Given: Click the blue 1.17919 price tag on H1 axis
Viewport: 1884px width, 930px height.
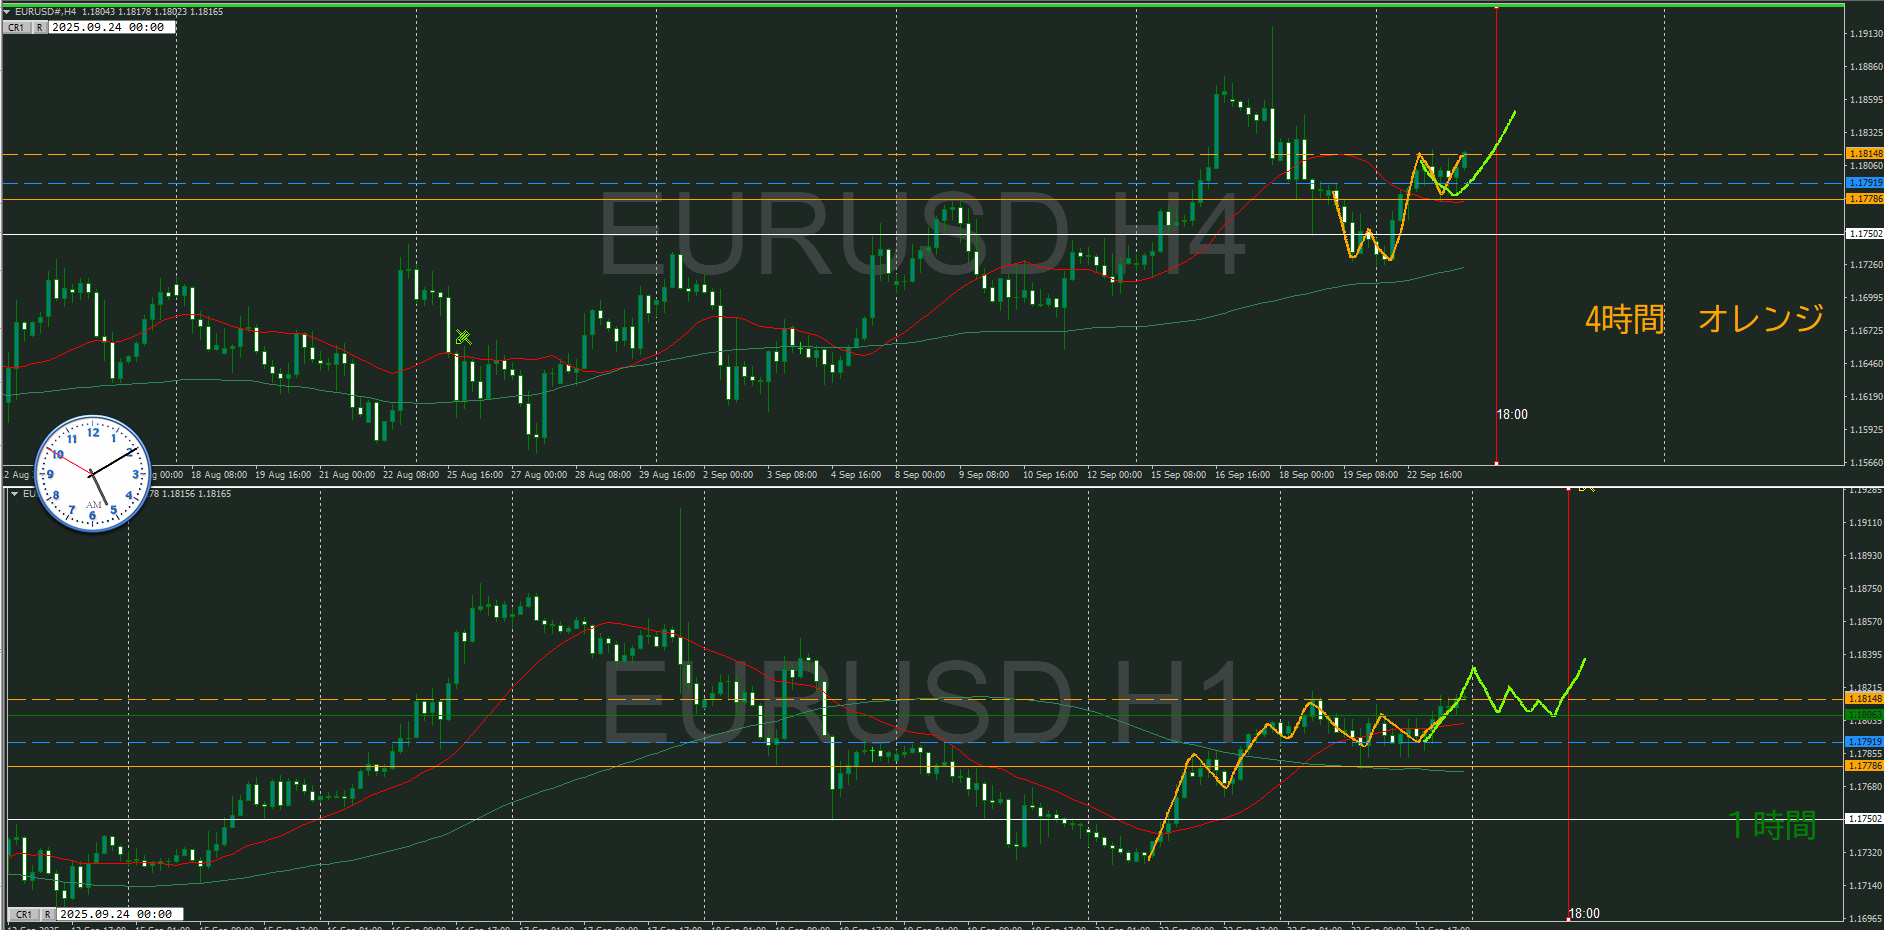Looking at the screenshot, I should (1864, 742).
